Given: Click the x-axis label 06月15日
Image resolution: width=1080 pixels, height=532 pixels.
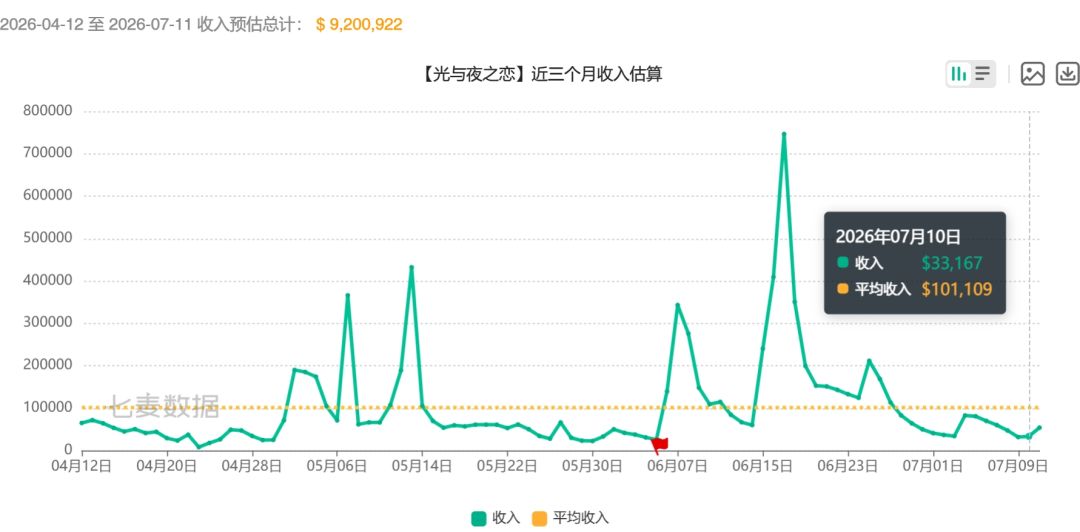Looking at the screenshot, I should pyautogui.click(x=762, y=466).
